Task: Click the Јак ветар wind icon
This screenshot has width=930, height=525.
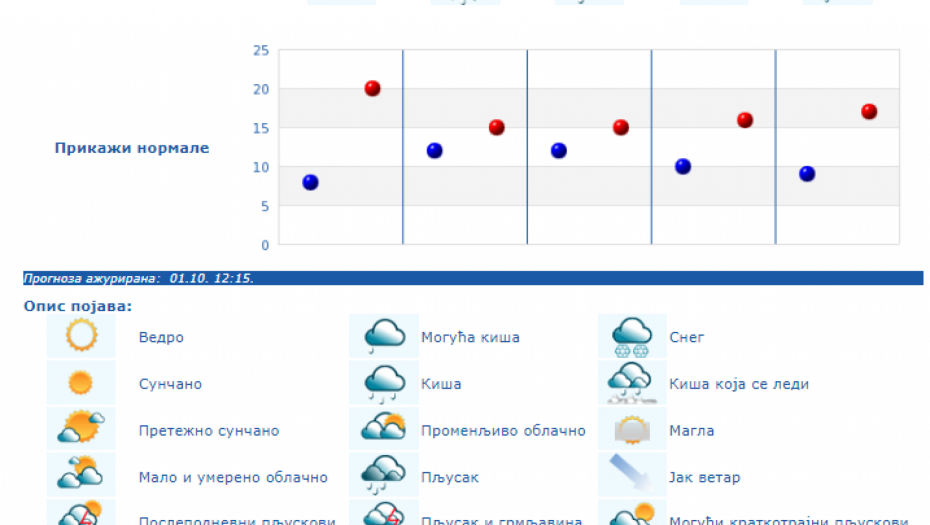Action: tap(632, 476)
